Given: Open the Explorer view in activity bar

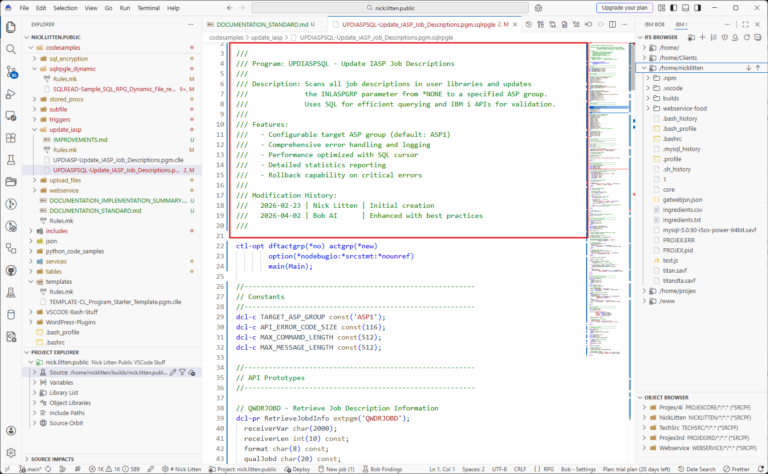Looking at the screenshot, I should pyautogui.click(x=11, y=27).
